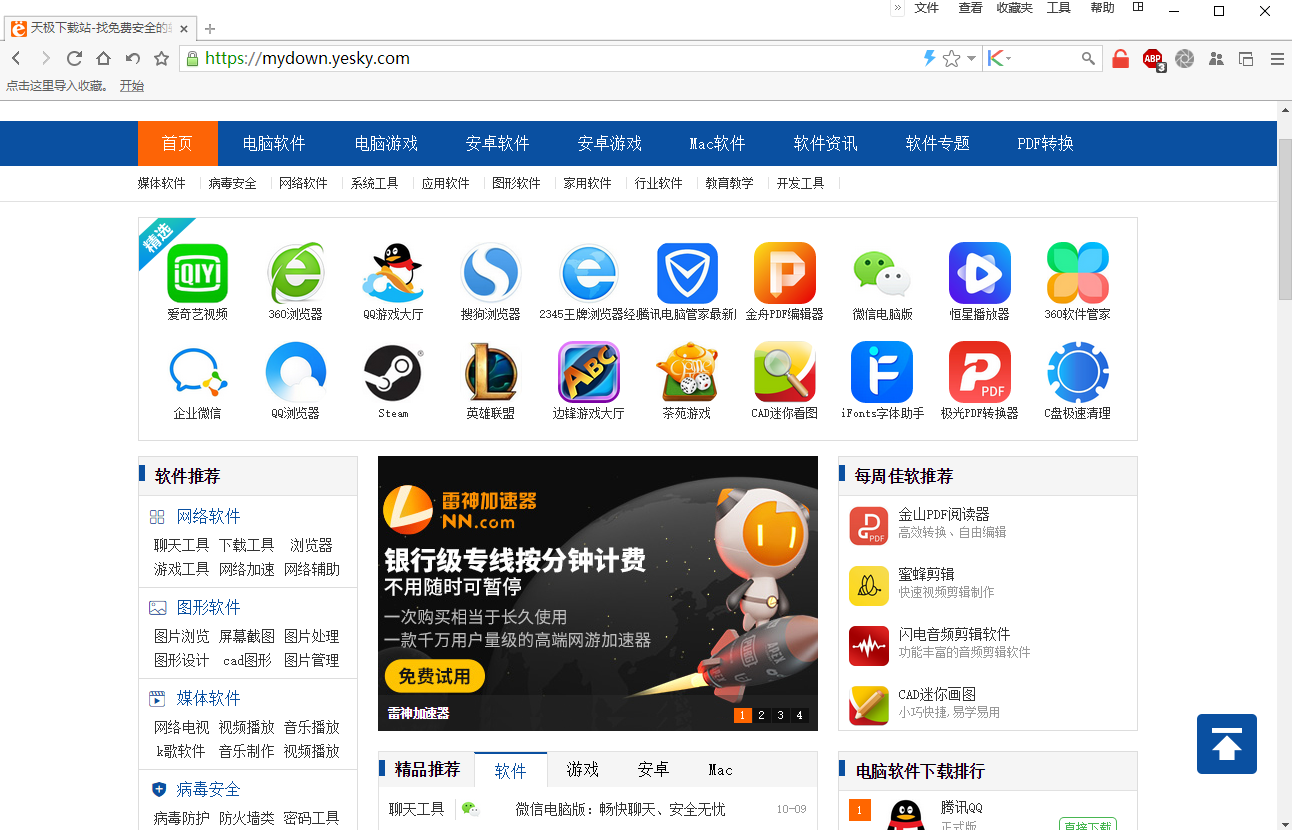
Task: Open the Sogou browser icon
Action: [491, 273]
